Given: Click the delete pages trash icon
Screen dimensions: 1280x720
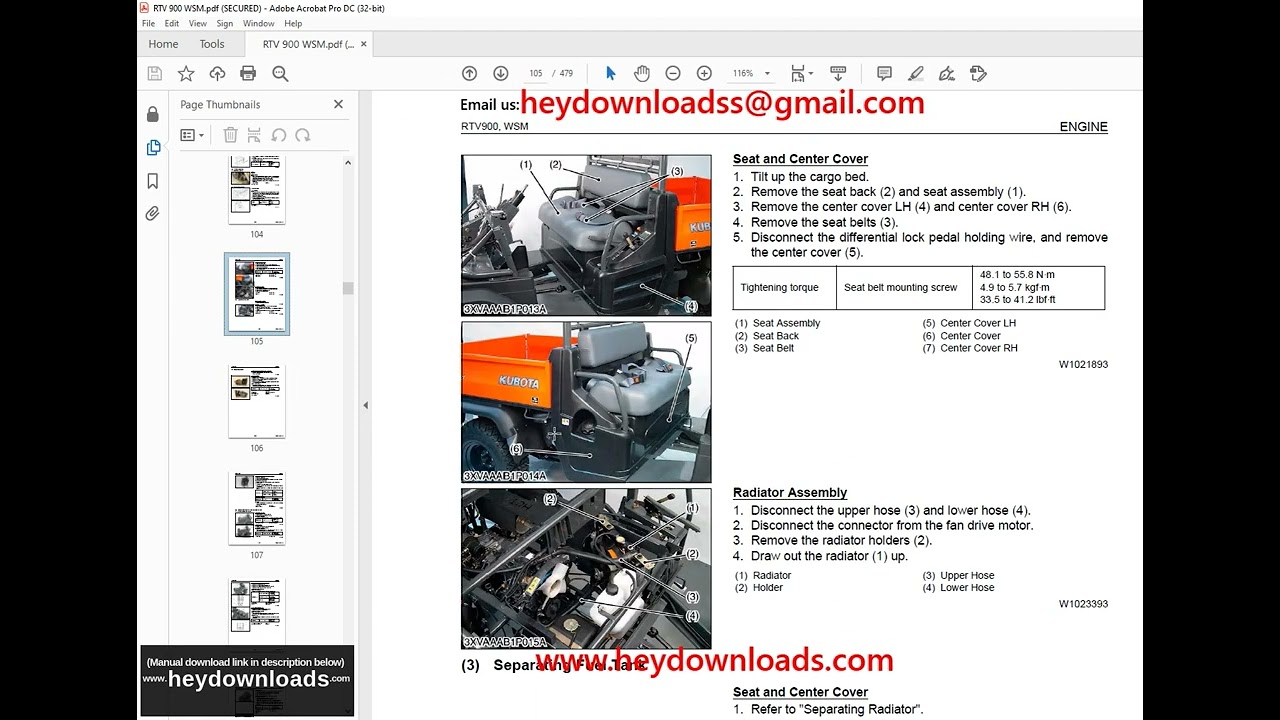Looking at the screenshot, I should point(230,135).
